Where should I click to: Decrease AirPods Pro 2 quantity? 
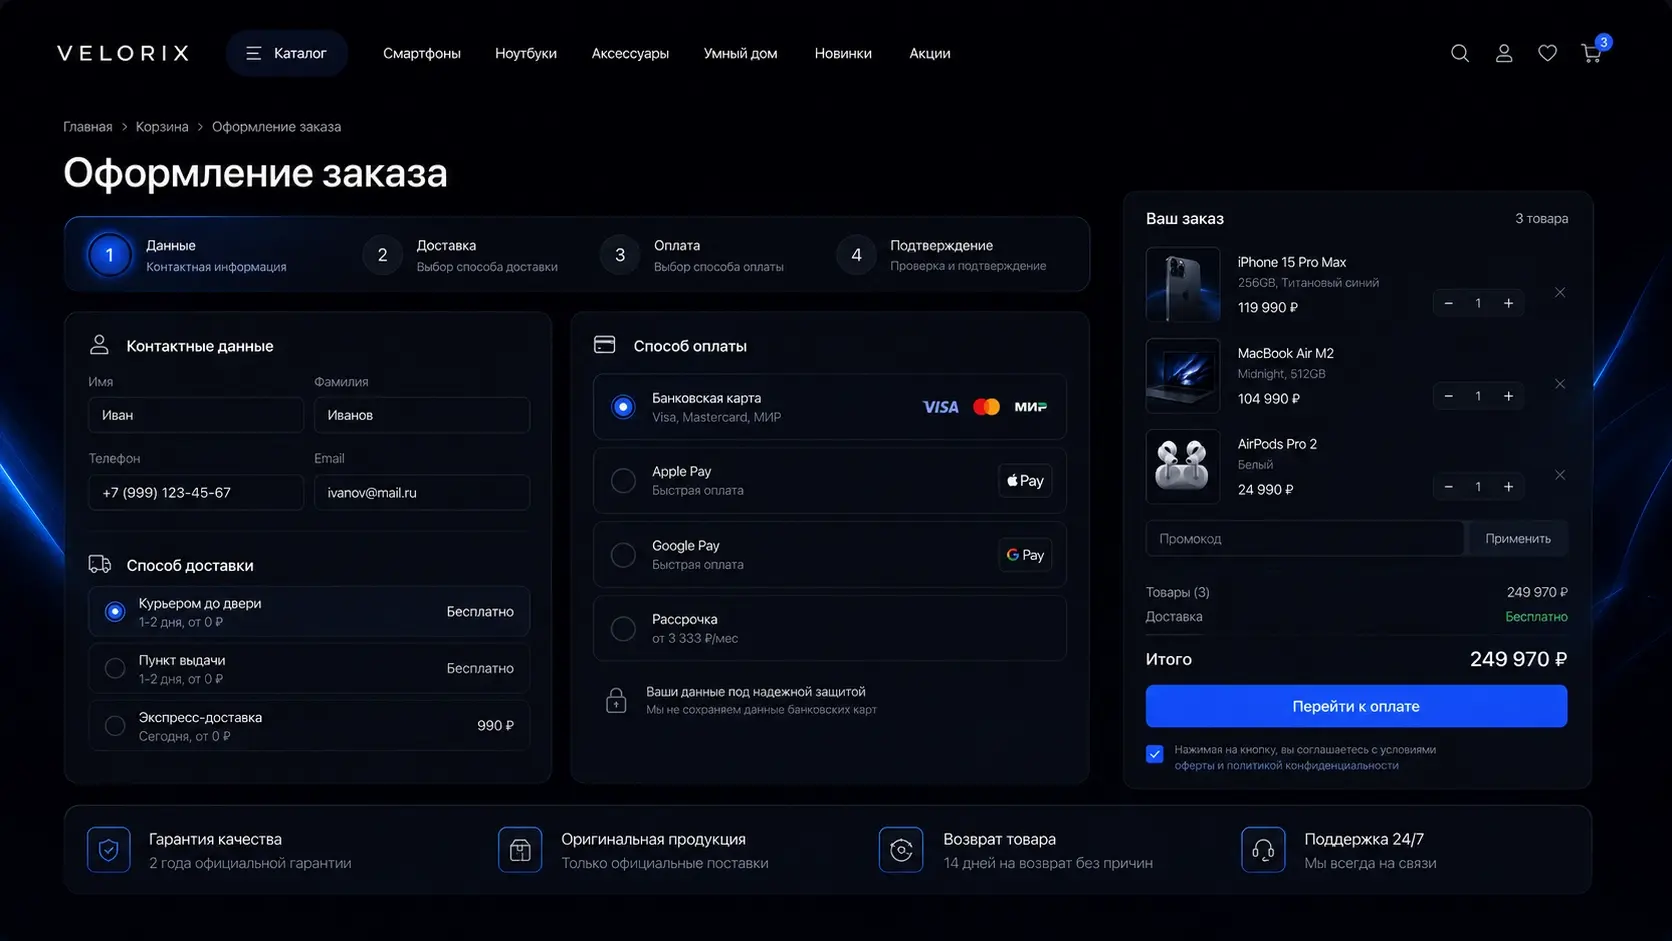(x=1448, y=487)
